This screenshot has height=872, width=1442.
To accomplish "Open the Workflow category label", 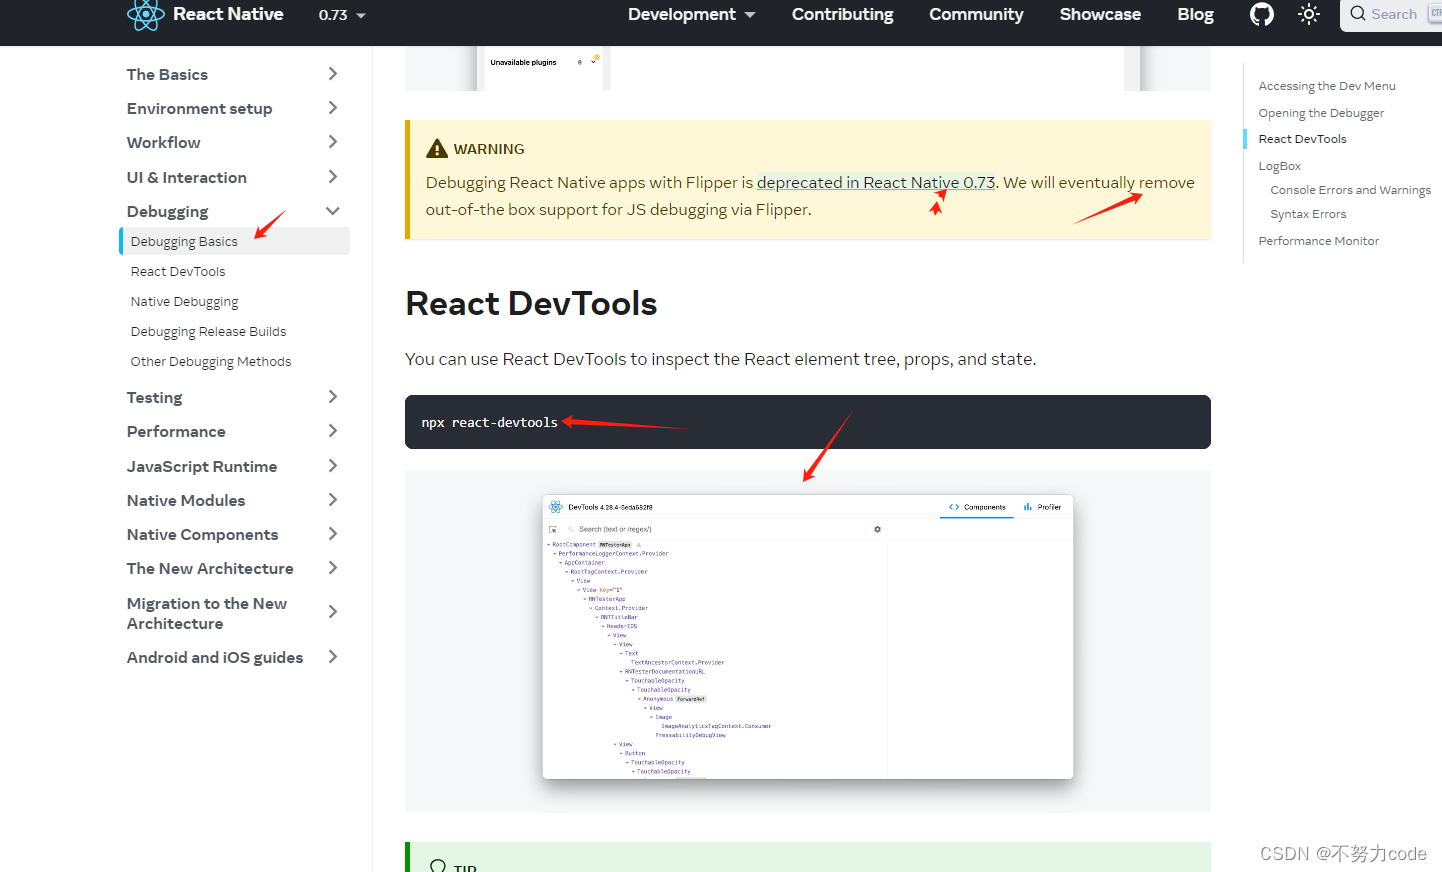I will point(163,142).
